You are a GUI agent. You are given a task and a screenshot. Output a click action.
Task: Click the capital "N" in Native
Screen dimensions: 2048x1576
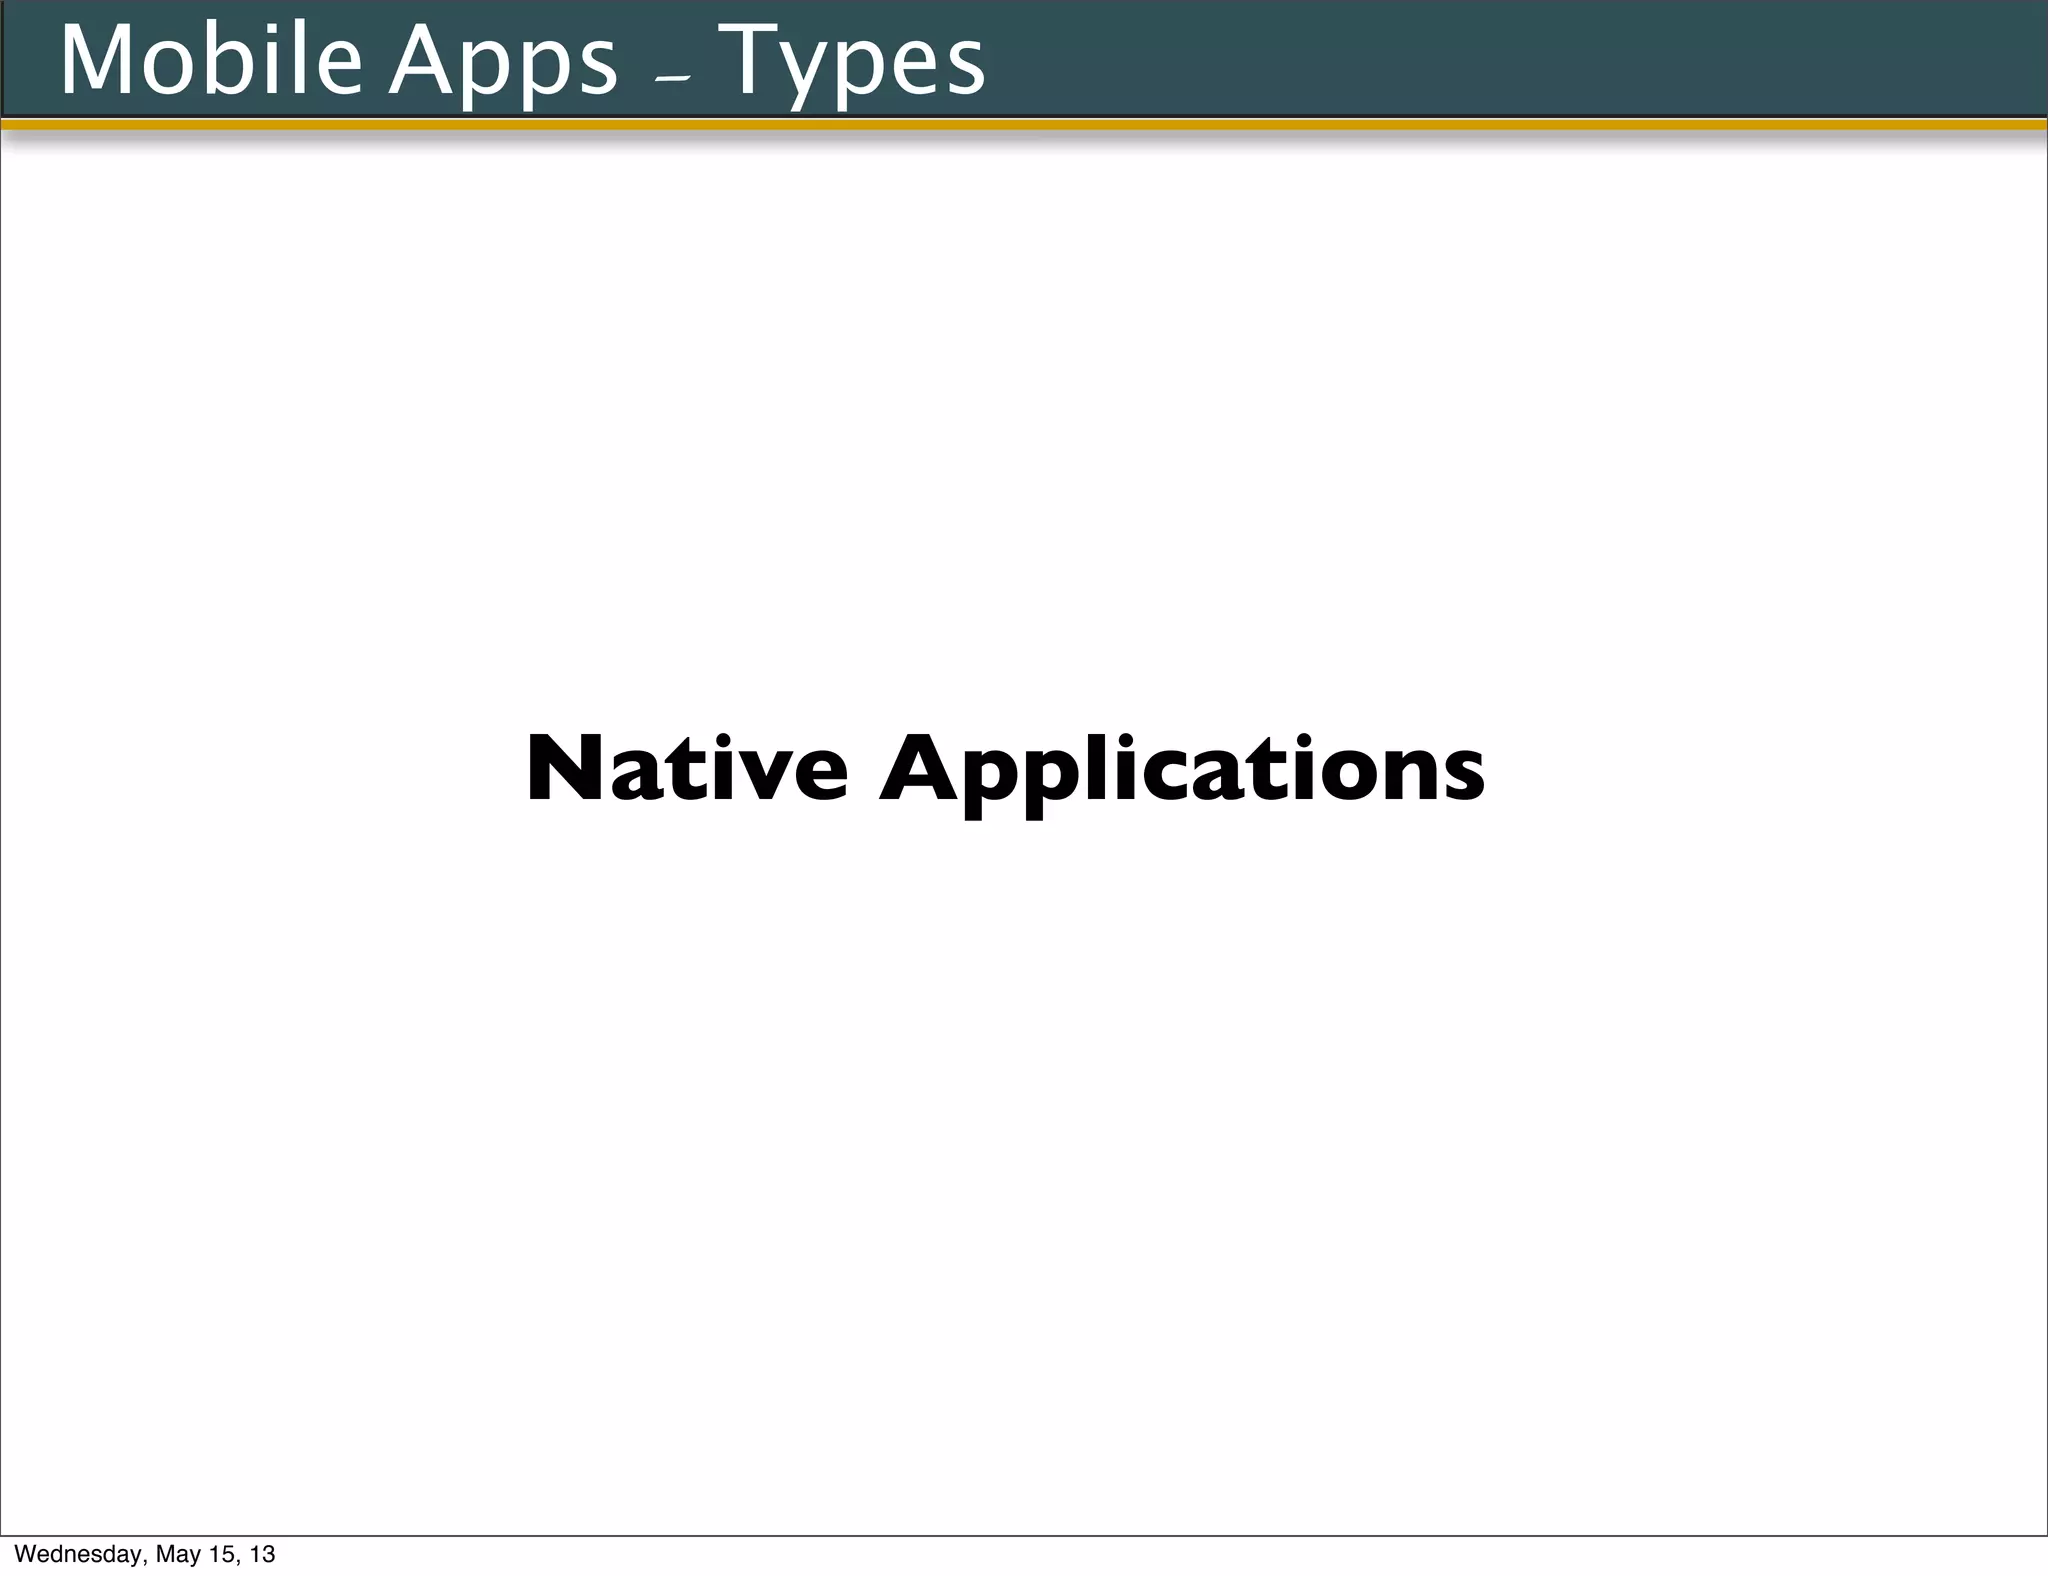(x=564, y=769)
